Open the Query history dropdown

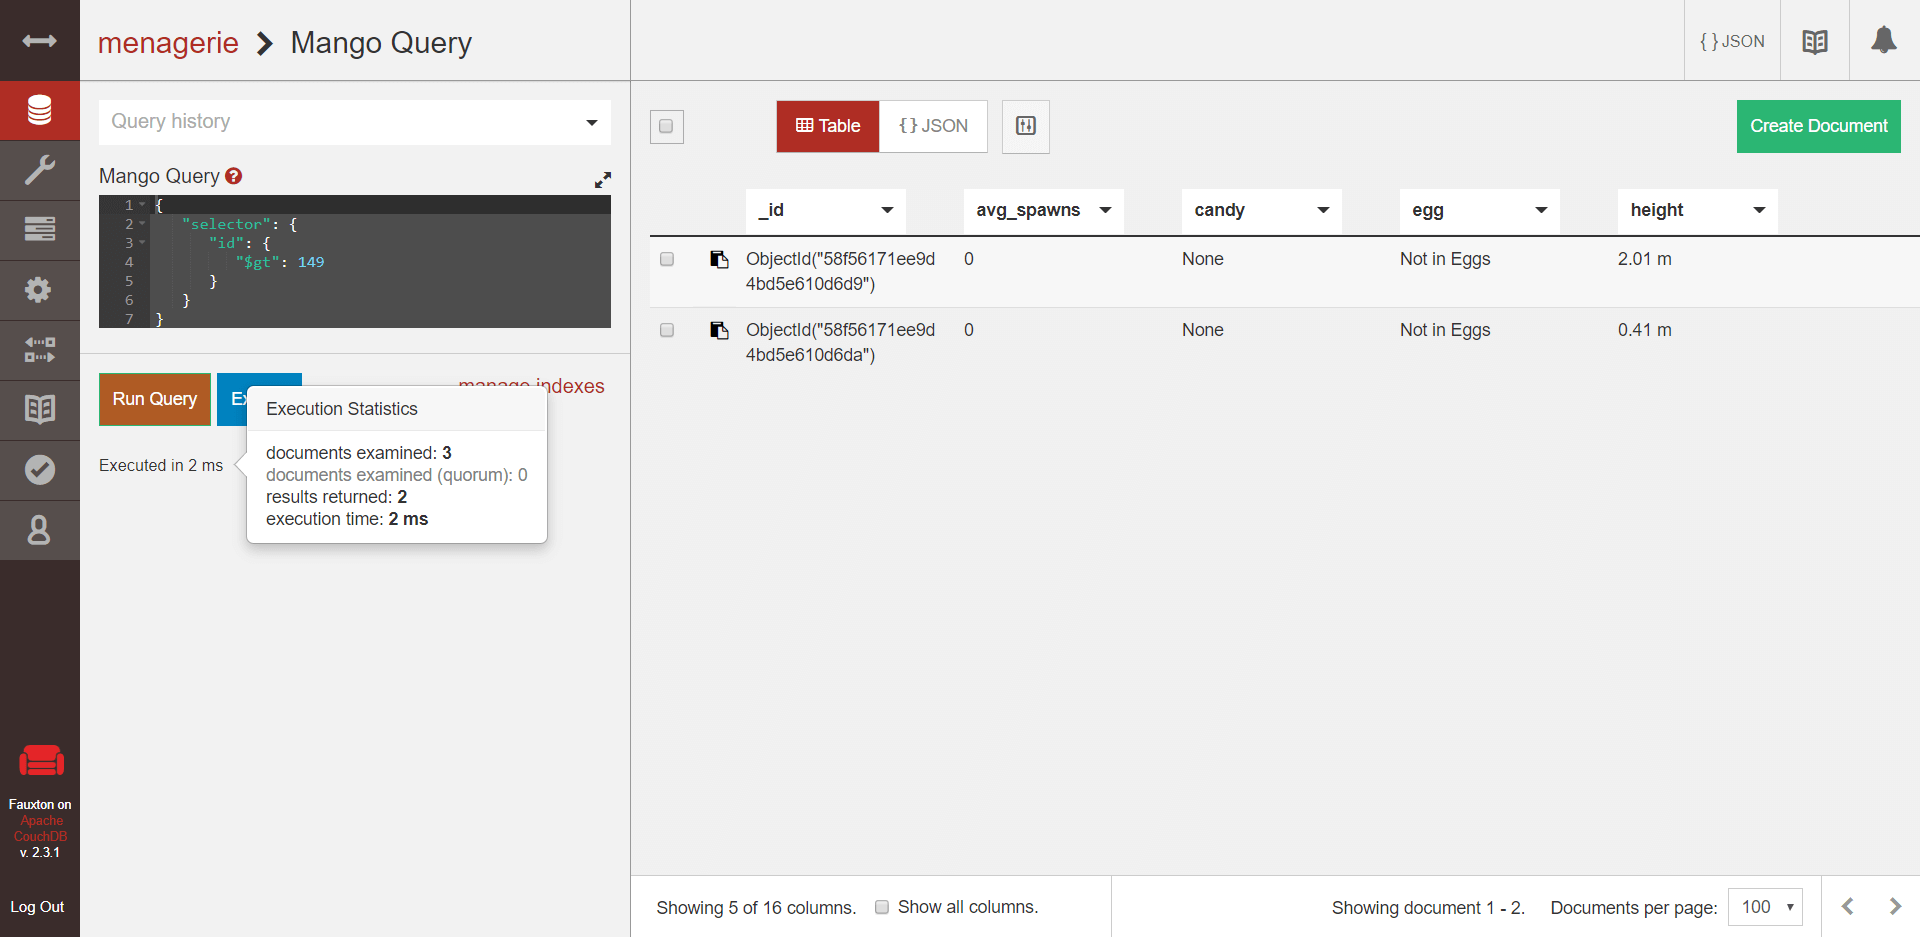coord(355,122)
